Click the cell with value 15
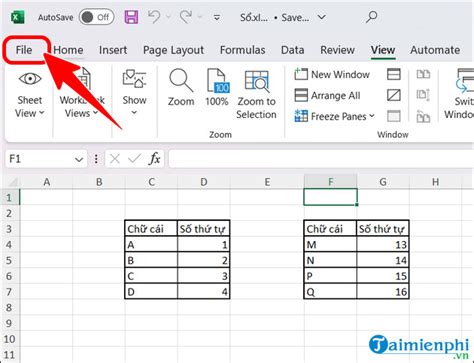474x363 pixels. [383, 276]
